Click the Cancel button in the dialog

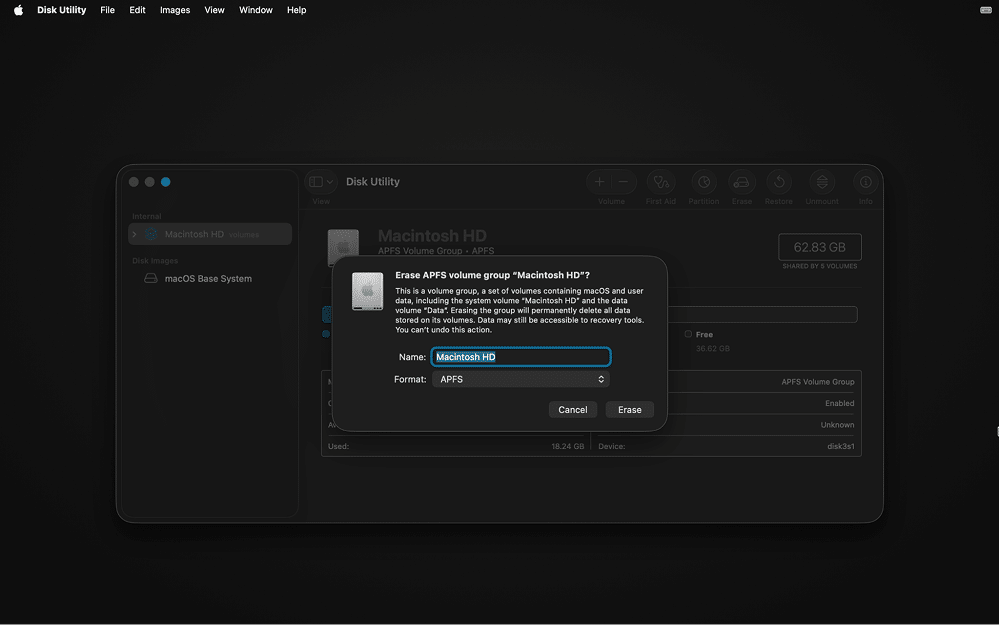tap(572, 409)
